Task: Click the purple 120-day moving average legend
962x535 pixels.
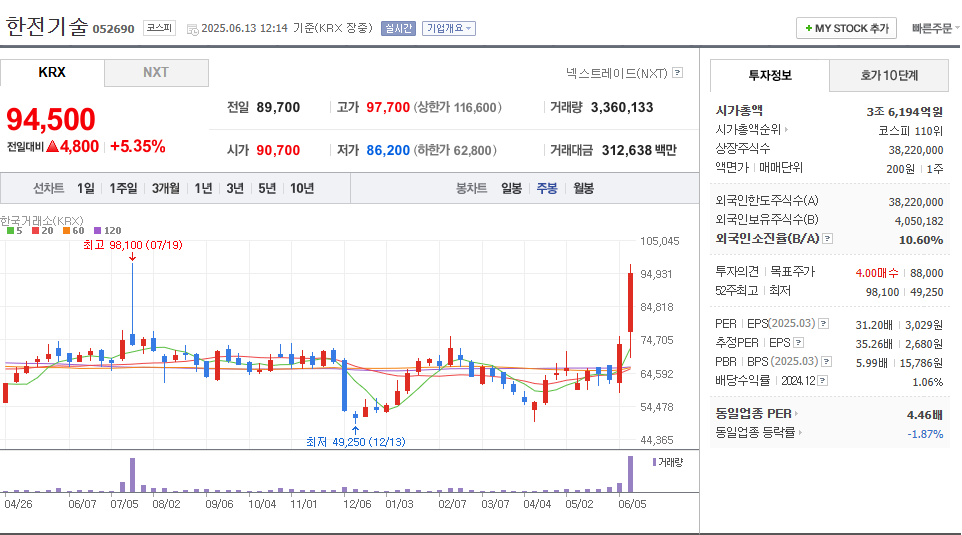Action: [x=107, y=231]
